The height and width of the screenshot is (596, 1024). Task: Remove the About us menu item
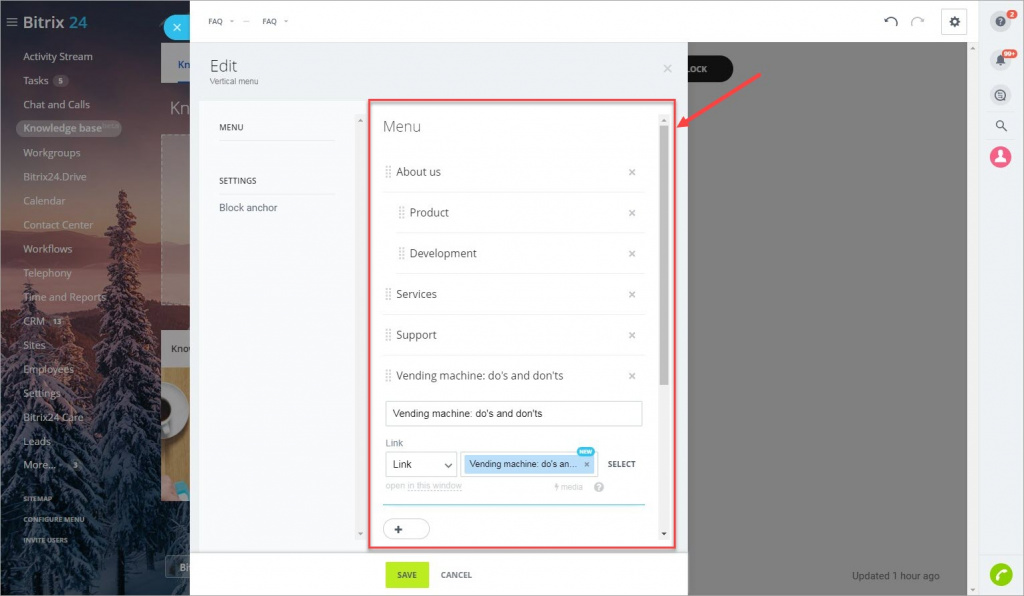(x=632, y=172)
